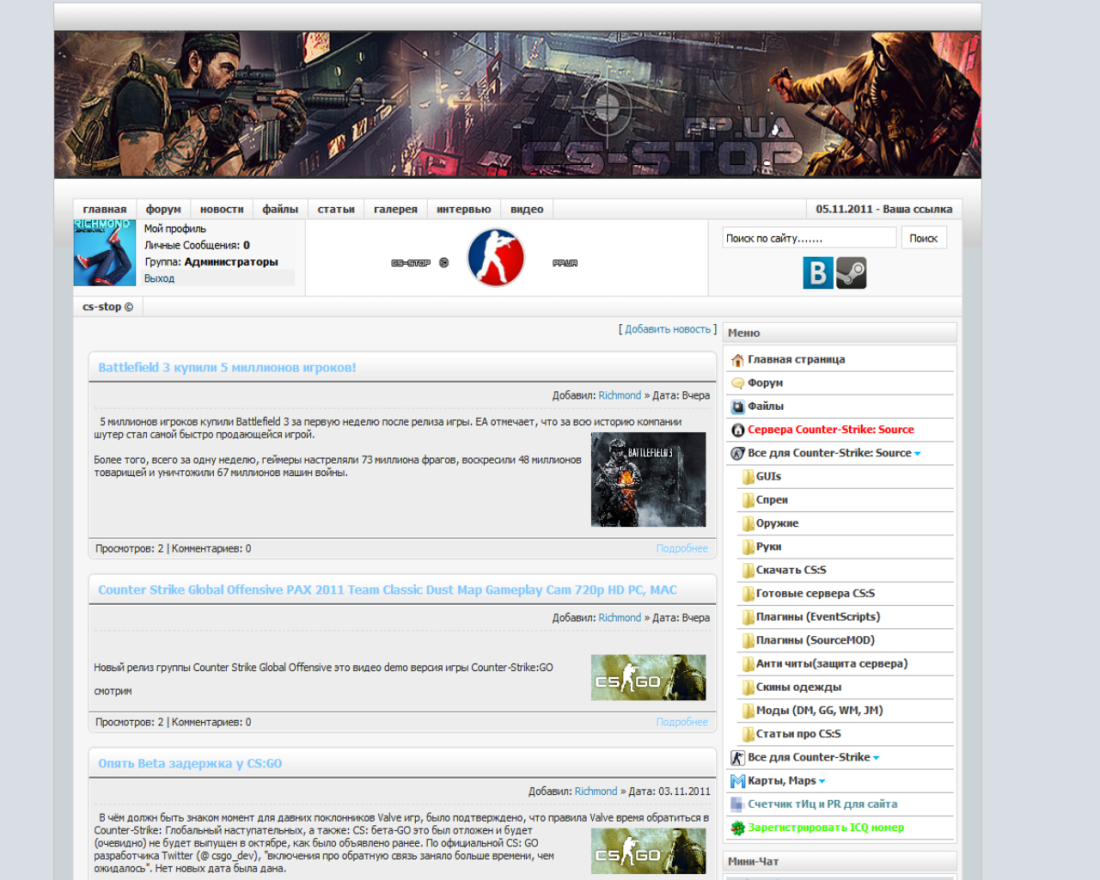Collapse the Все для Counter-Strike: Source arrow
Viewport: 1100px width, 880px height.
[x=918, y=454]
